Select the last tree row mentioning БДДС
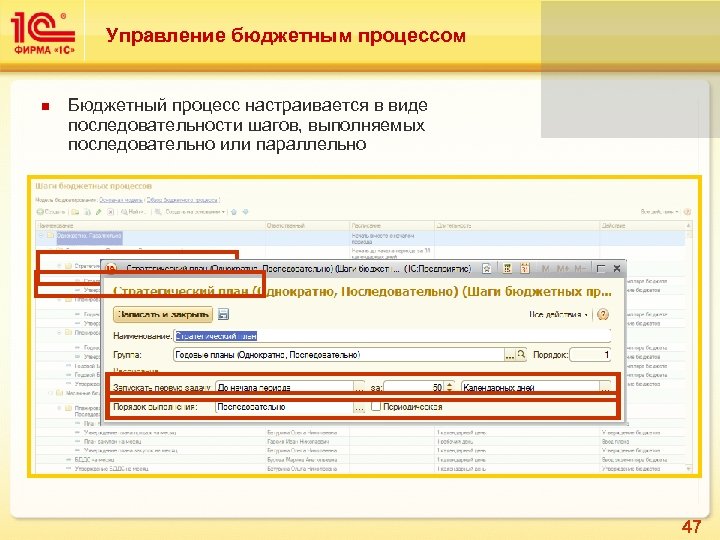Viewport: 720px width, 540px height. pyautogui.click(x=360, y=469)
